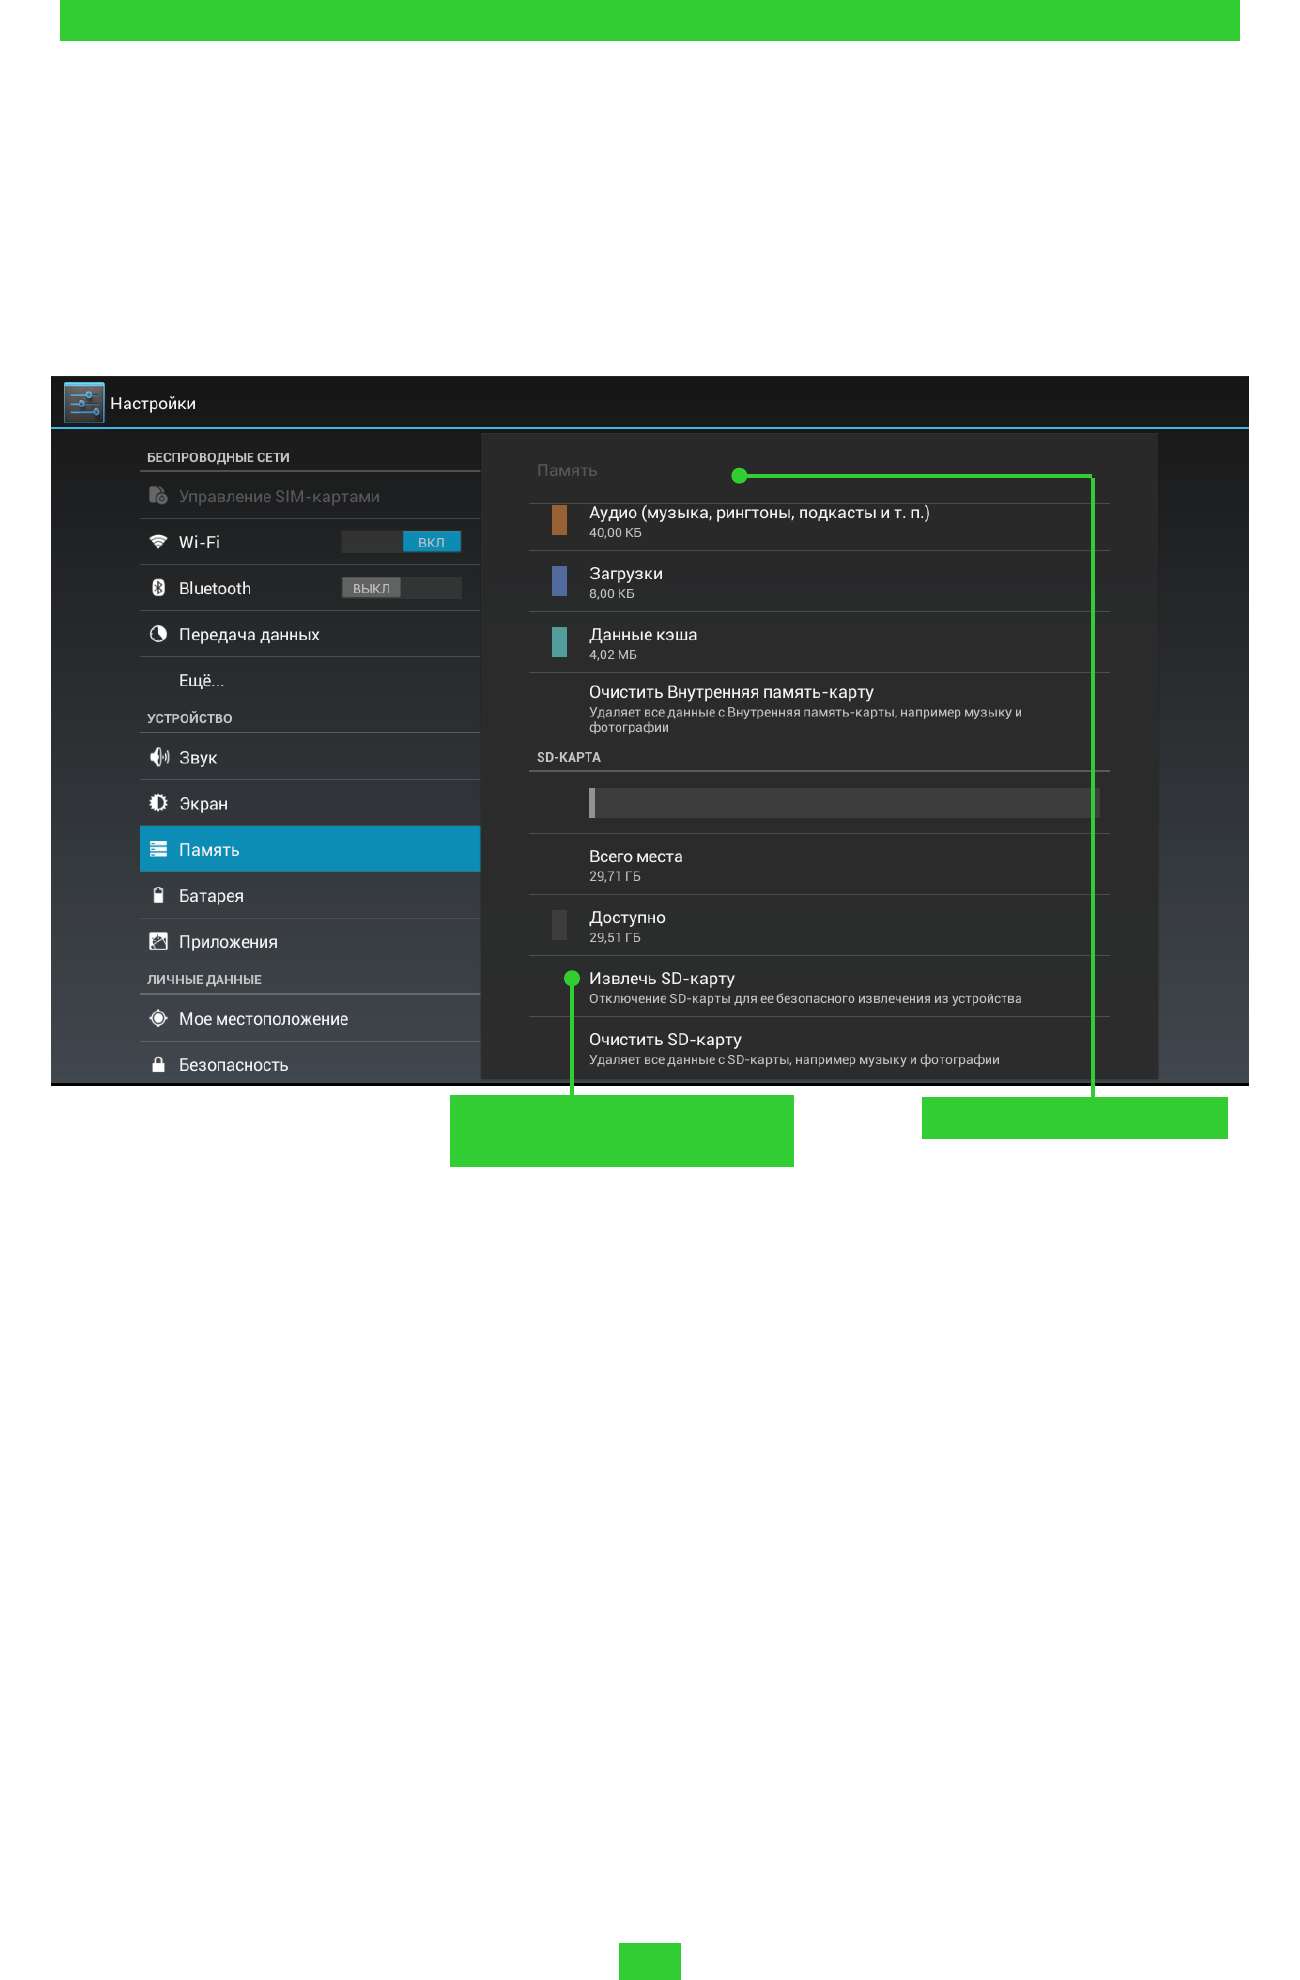Click the screen brightness icon
Viewport: 1300px width, 1980px height.
click(158, 803)
